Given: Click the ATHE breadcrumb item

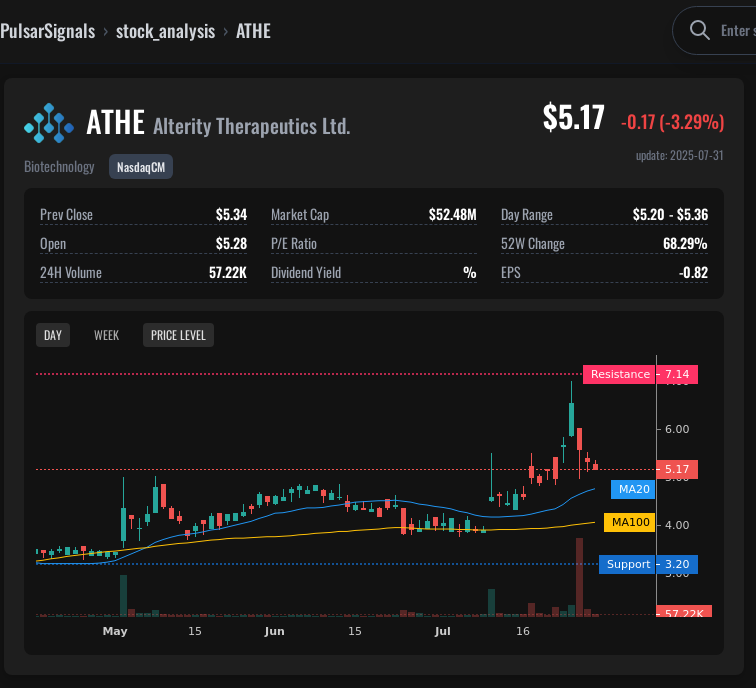Looking at the screenshot, I should 253,31.
